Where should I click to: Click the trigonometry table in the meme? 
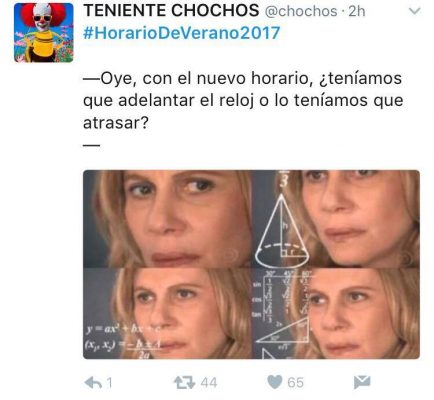point(281,297)
